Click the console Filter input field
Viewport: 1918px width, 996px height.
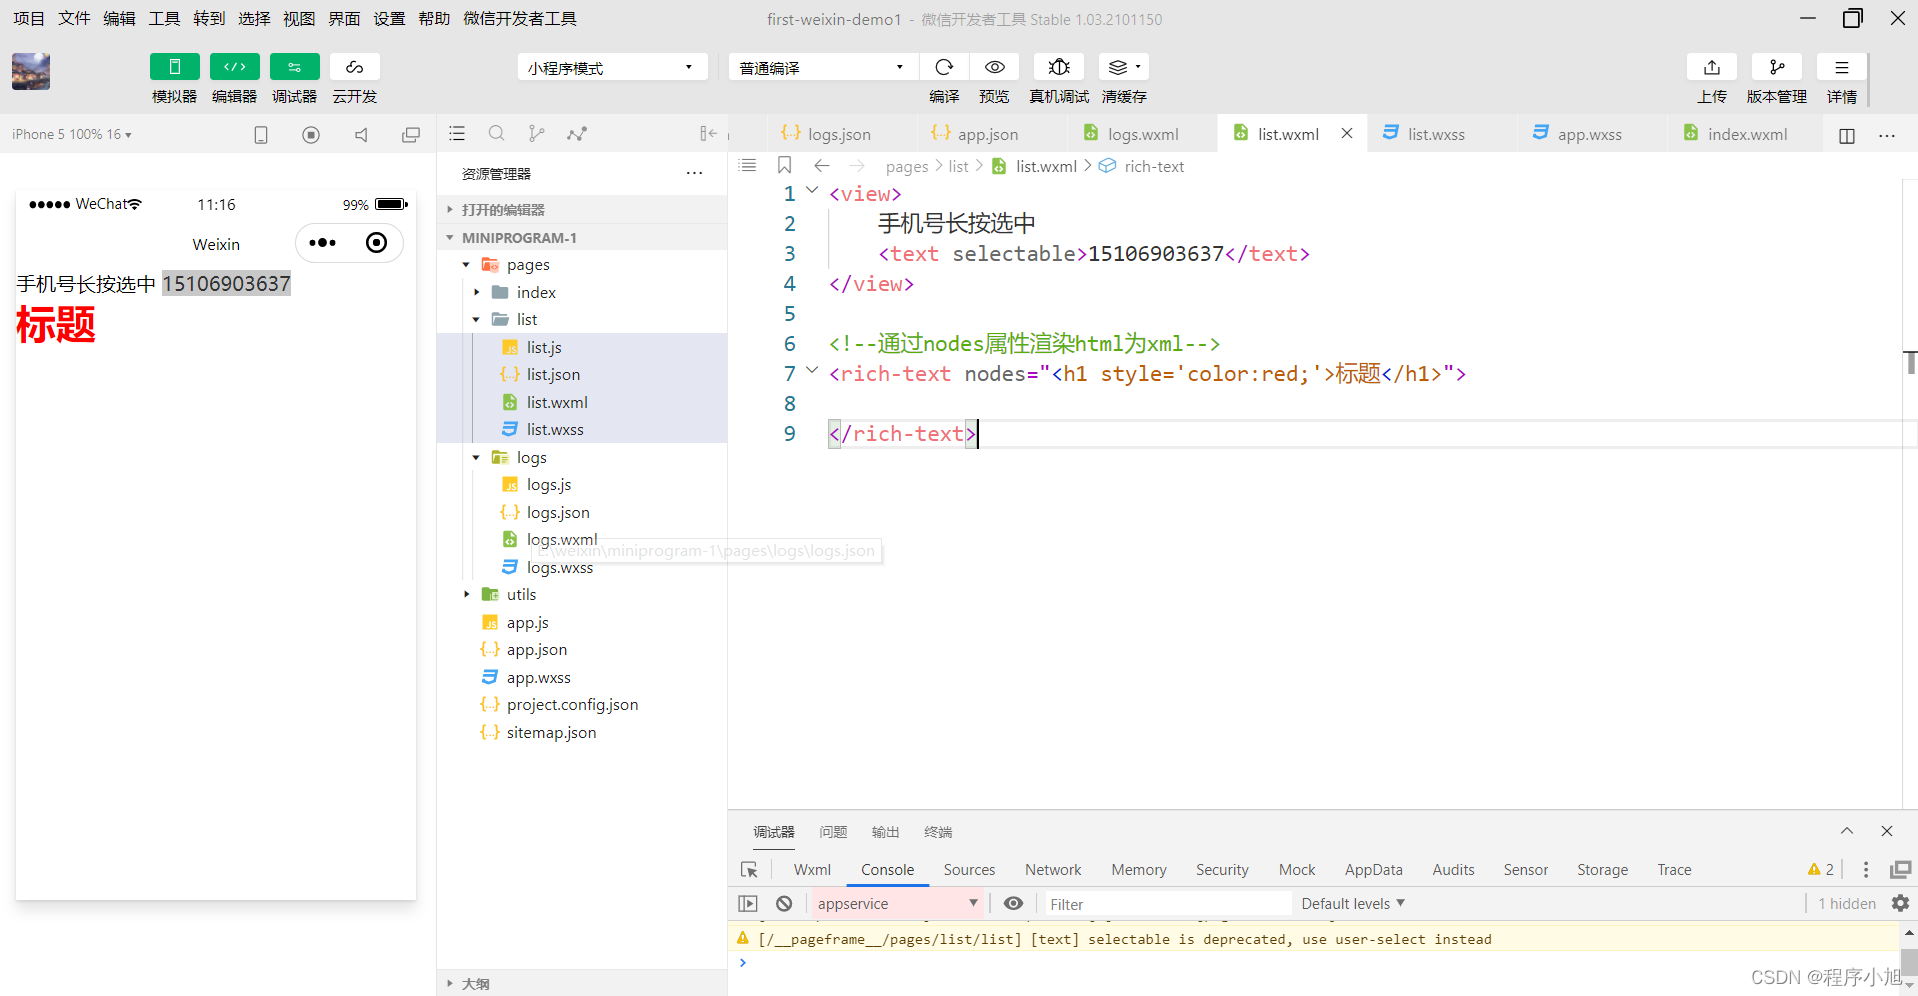point(1166,904)
